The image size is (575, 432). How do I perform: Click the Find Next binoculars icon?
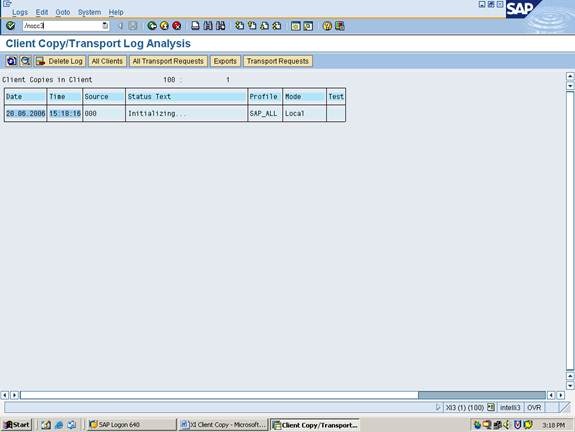click(x=220, y=26)
